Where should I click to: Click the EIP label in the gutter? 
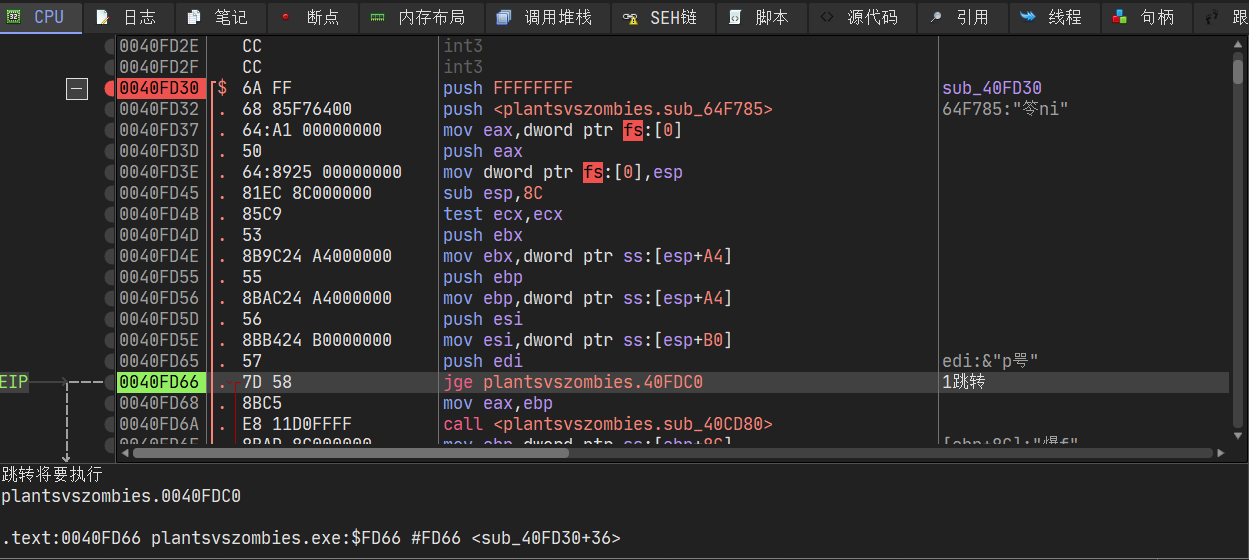15,382
